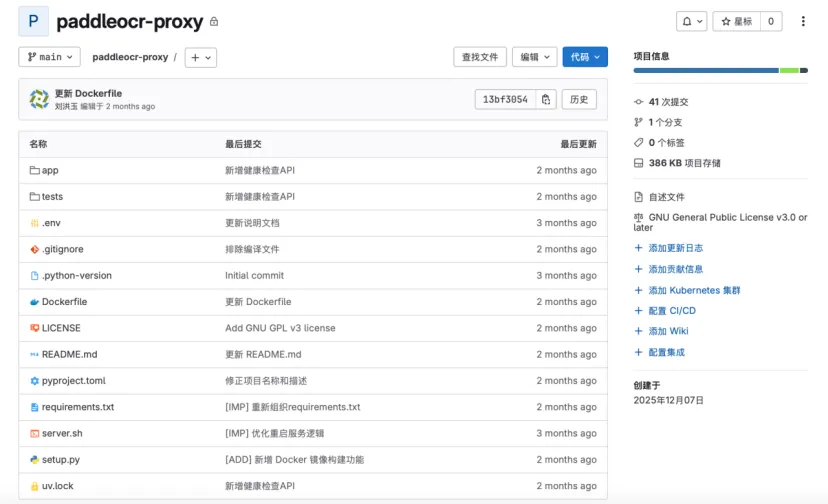Viewport: 828px width, 504px height.
Task: Click the Dockerfile docker whale icon
Action: pyautogui.click(x=34, y=302)
